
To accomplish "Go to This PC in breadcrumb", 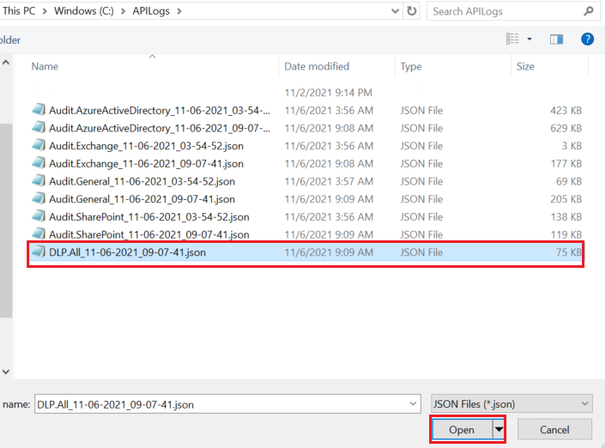I will pos(19,11).
